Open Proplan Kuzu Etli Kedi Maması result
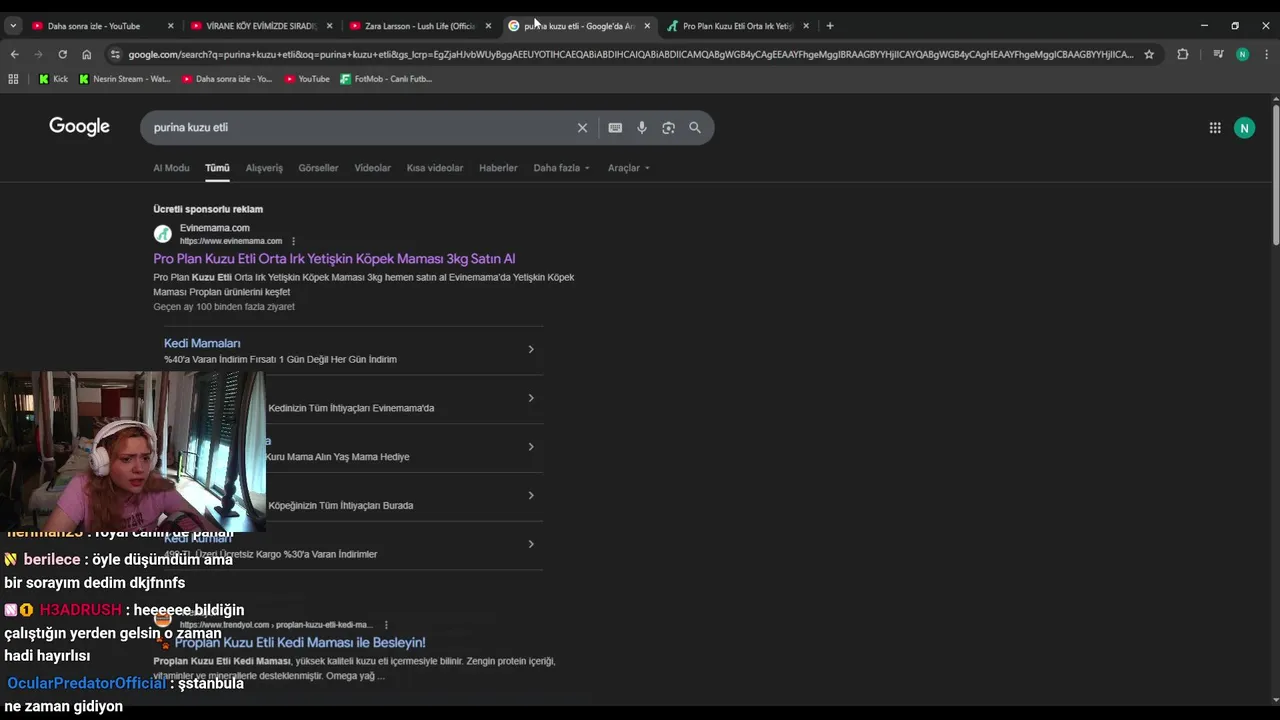 (300, 643)
